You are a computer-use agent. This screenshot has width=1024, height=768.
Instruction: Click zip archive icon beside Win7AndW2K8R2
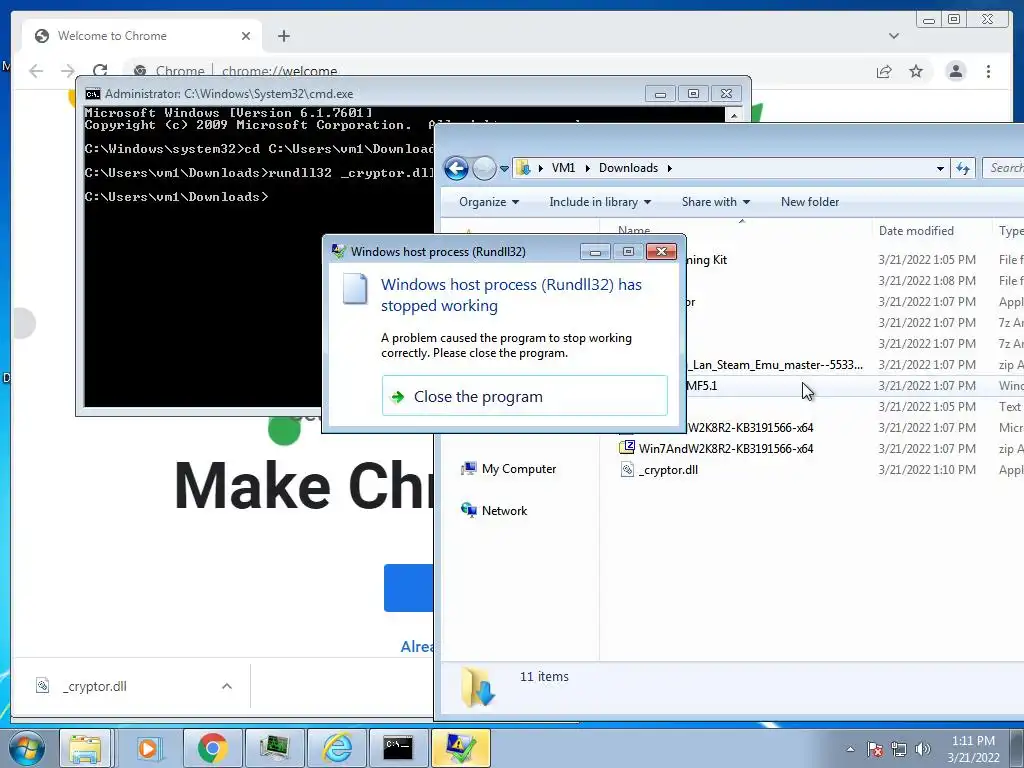(627, 448)
